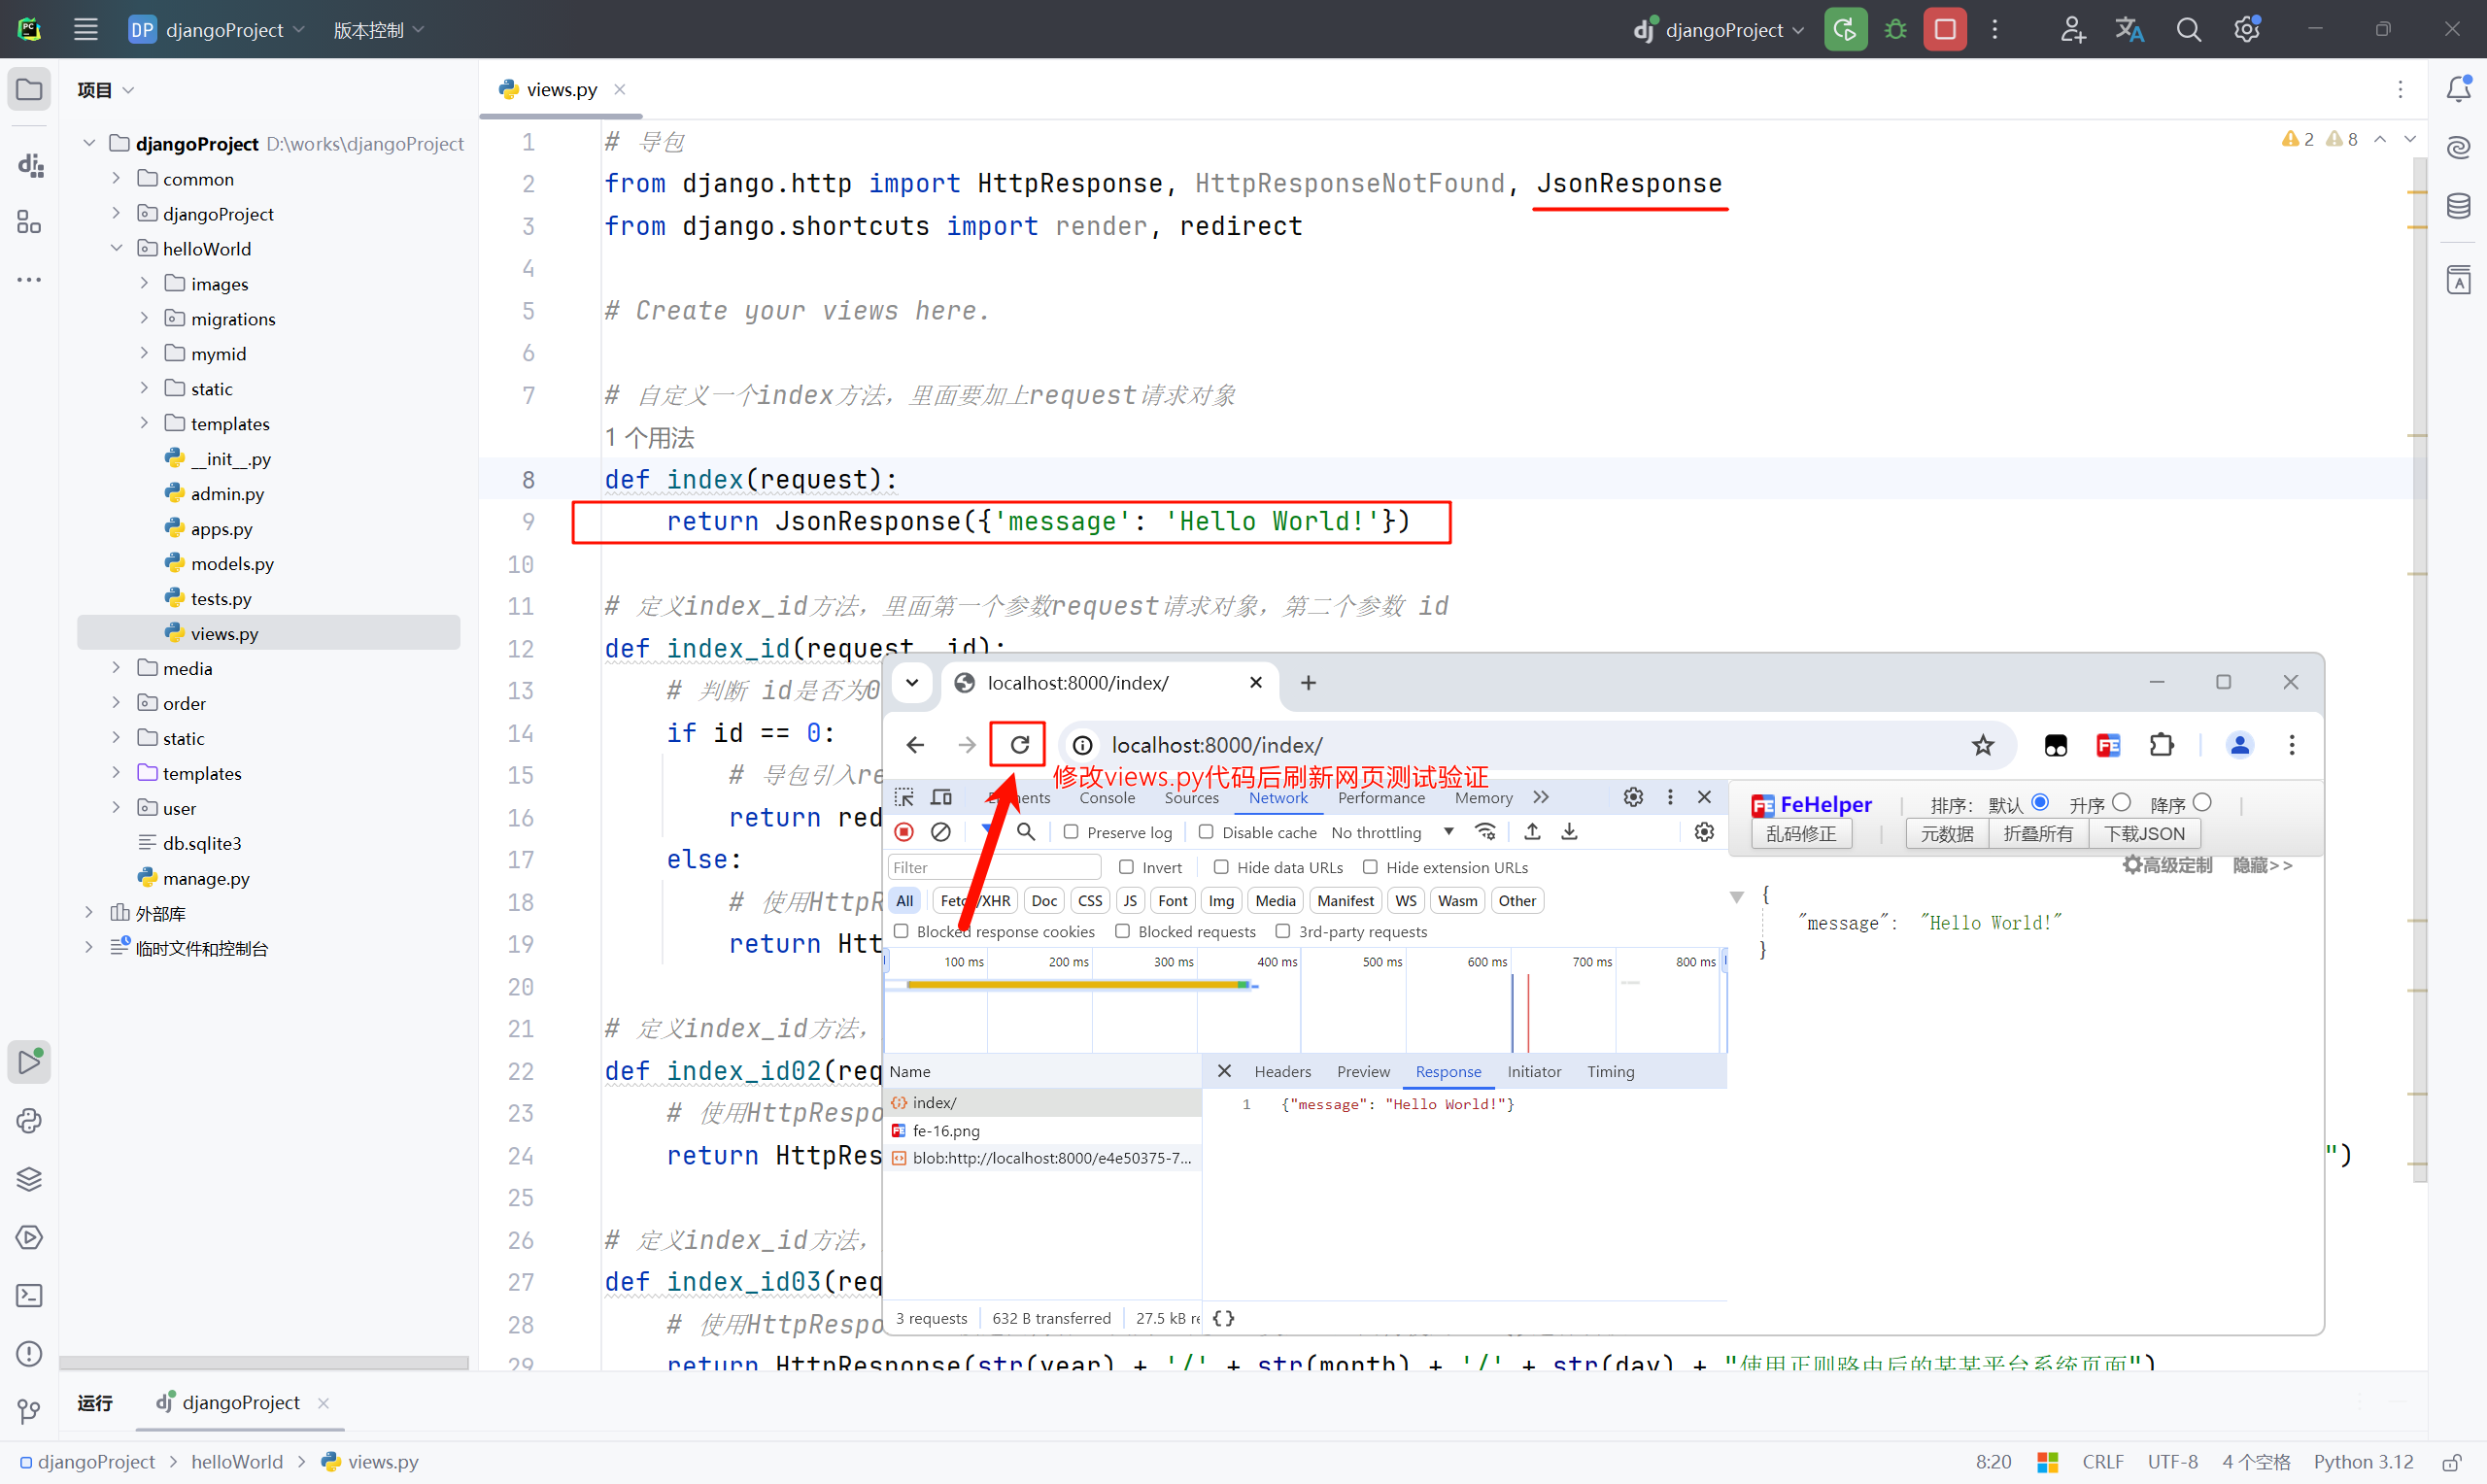Reload the localhost page in browser
The image size is (2487, 1484).
1018,744
